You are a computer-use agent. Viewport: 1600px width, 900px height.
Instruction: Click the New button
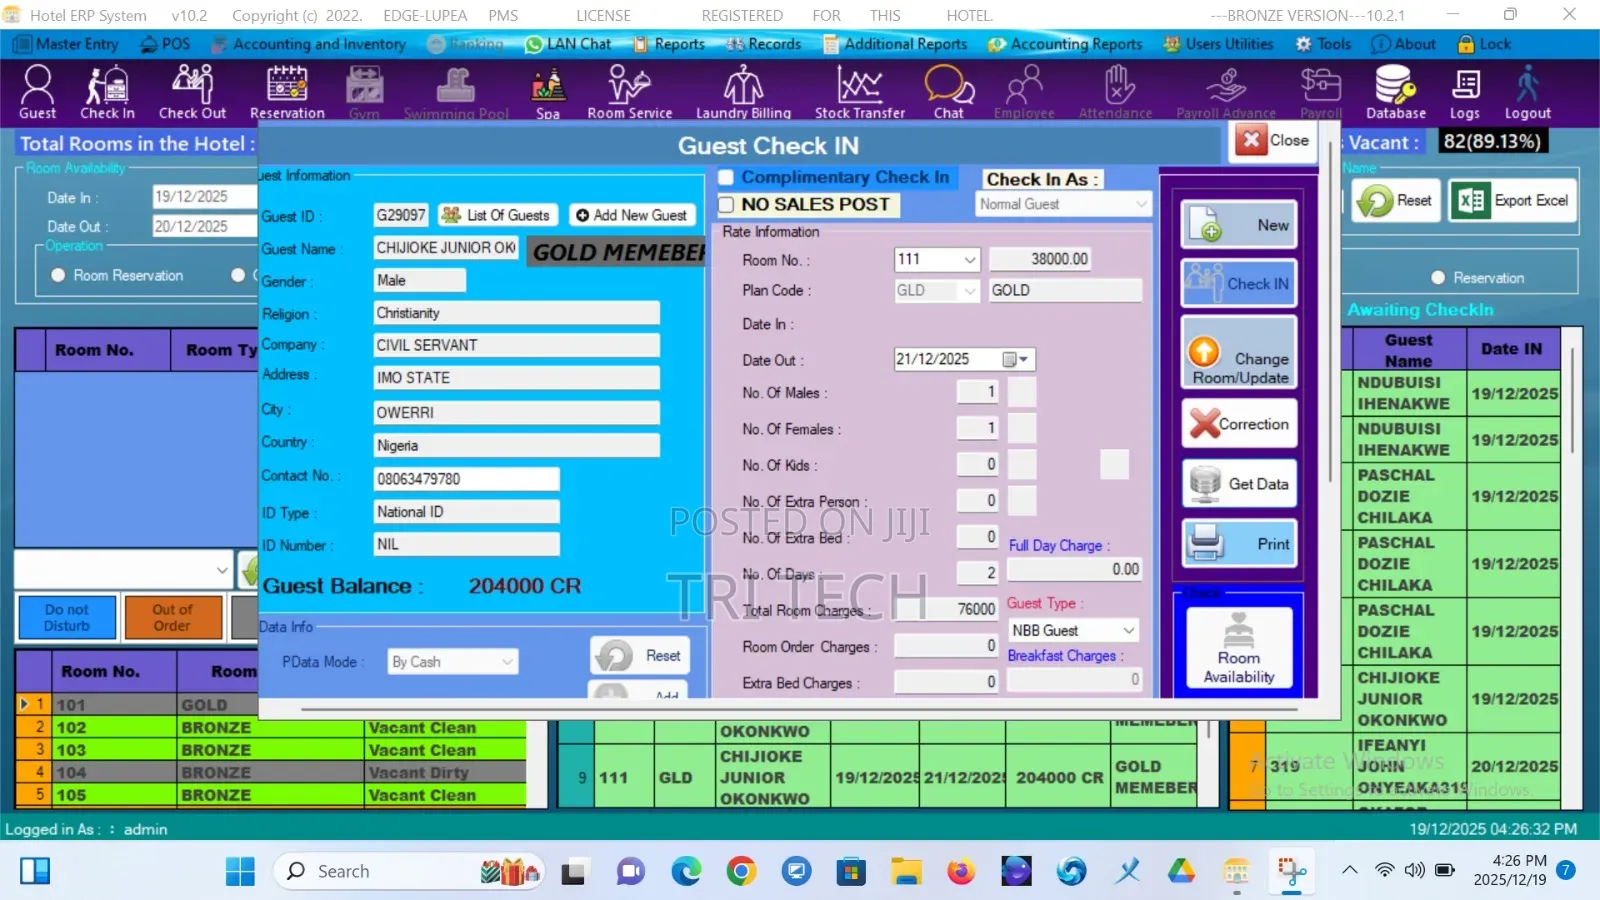click(x=1240, y=225)
